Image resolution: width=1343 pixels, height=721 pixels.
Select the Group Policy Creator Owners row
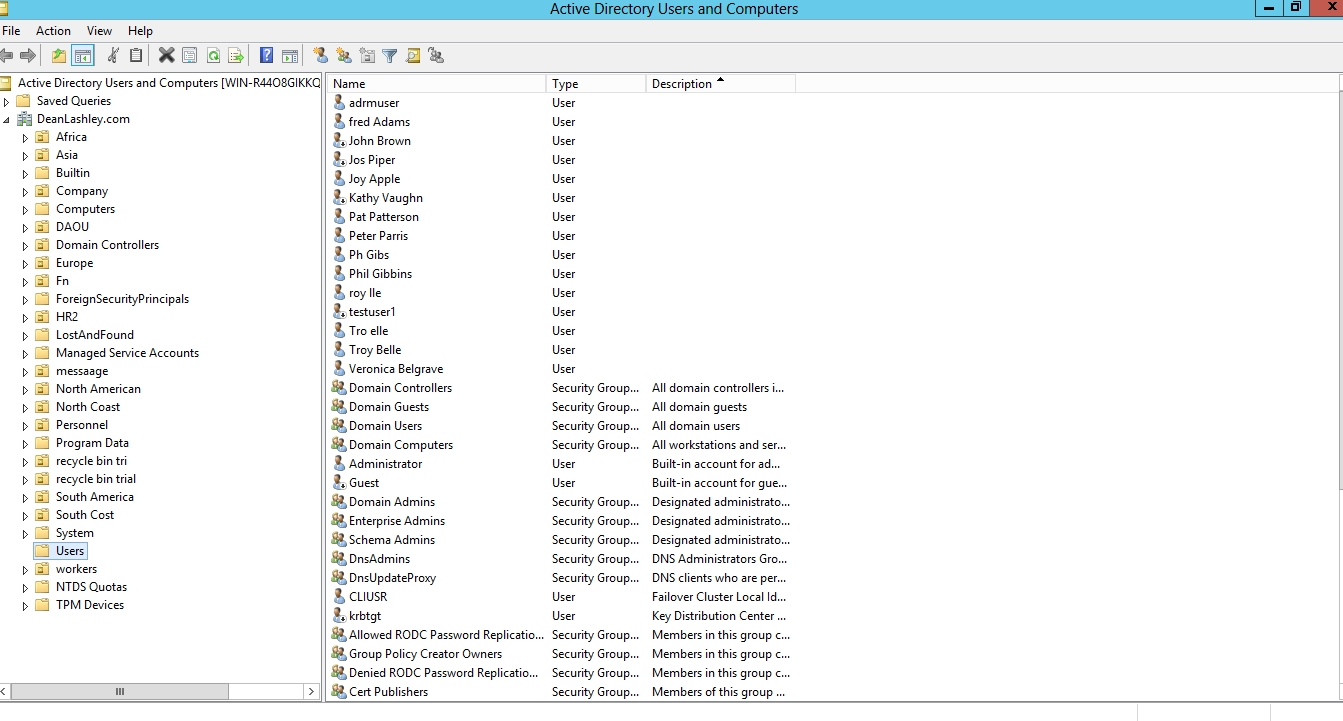tap(561, 654)
